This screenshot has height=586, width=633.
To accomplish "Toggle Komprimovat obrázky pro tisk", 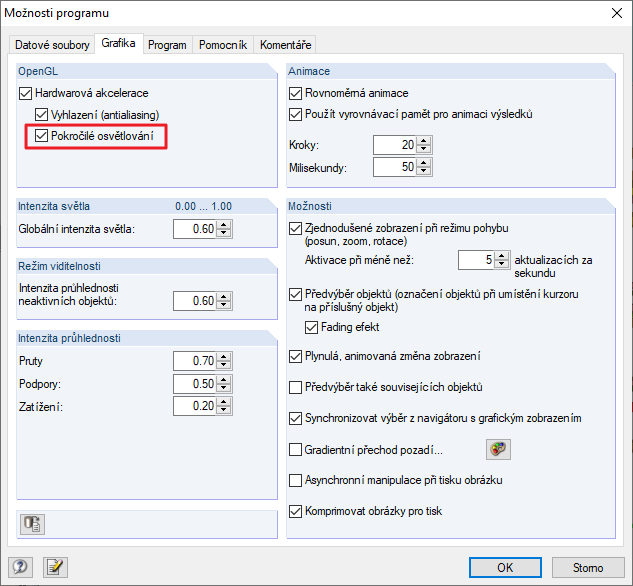I will click(x=296, y=512).
